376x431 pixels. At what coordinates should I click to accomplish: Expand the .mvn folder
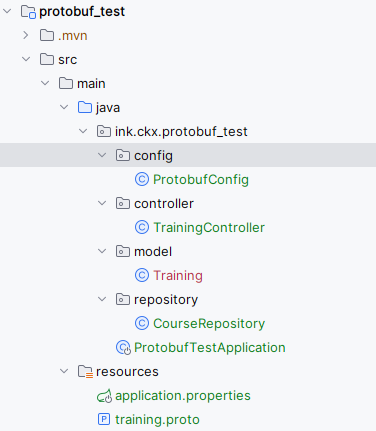coord(26,35)
